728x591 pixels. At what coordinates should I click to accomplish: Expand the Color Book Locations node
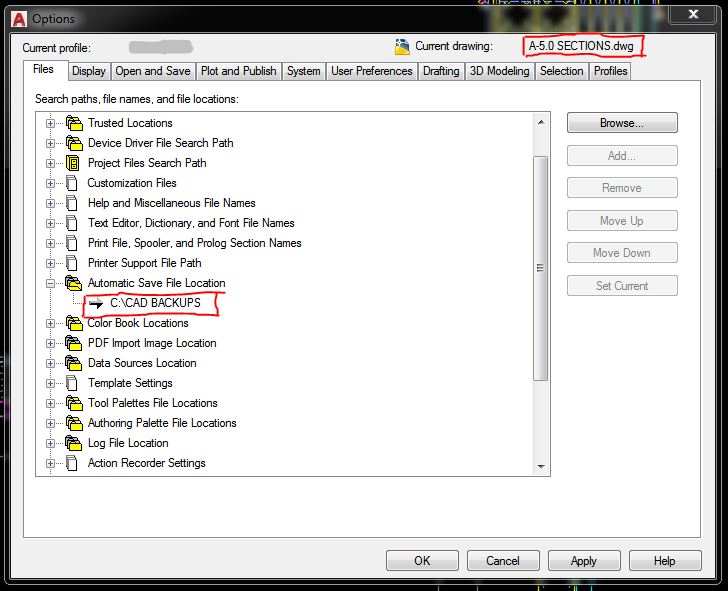coord(50,323)
